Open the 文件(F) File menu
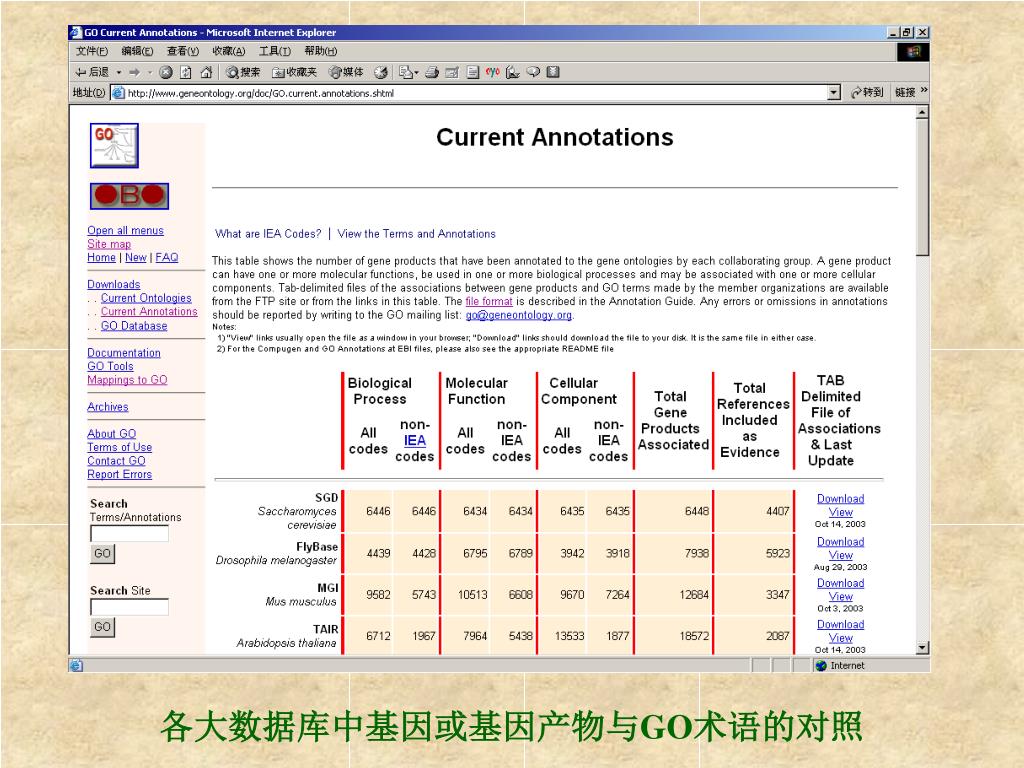The height and width of the screenshot is (768, 1024). [91, 51]
